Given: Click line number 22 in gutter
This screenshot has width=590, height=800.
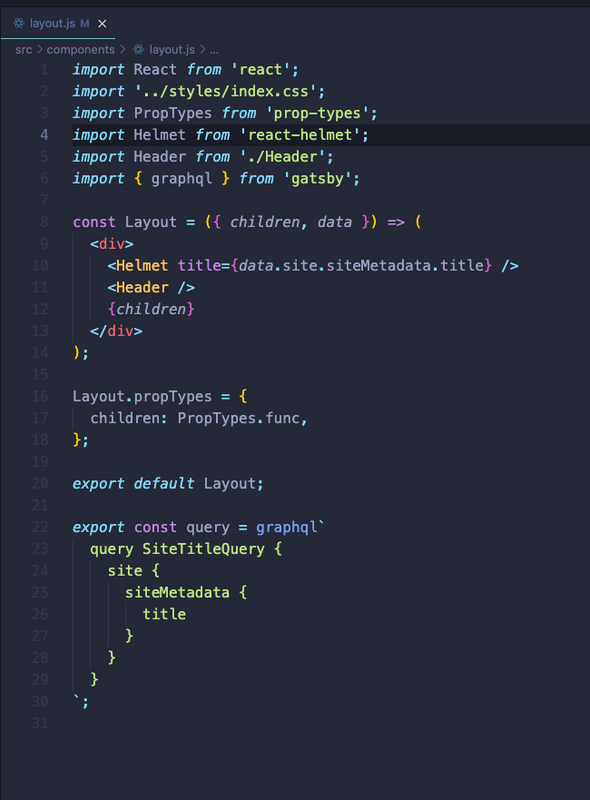Looking at the screenshot, I should [40, 527].
